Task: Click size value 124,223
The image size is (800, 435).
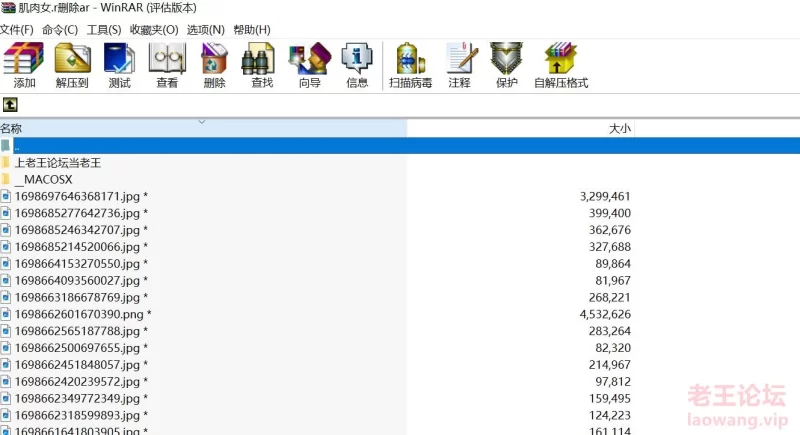Action: (610, 415)
